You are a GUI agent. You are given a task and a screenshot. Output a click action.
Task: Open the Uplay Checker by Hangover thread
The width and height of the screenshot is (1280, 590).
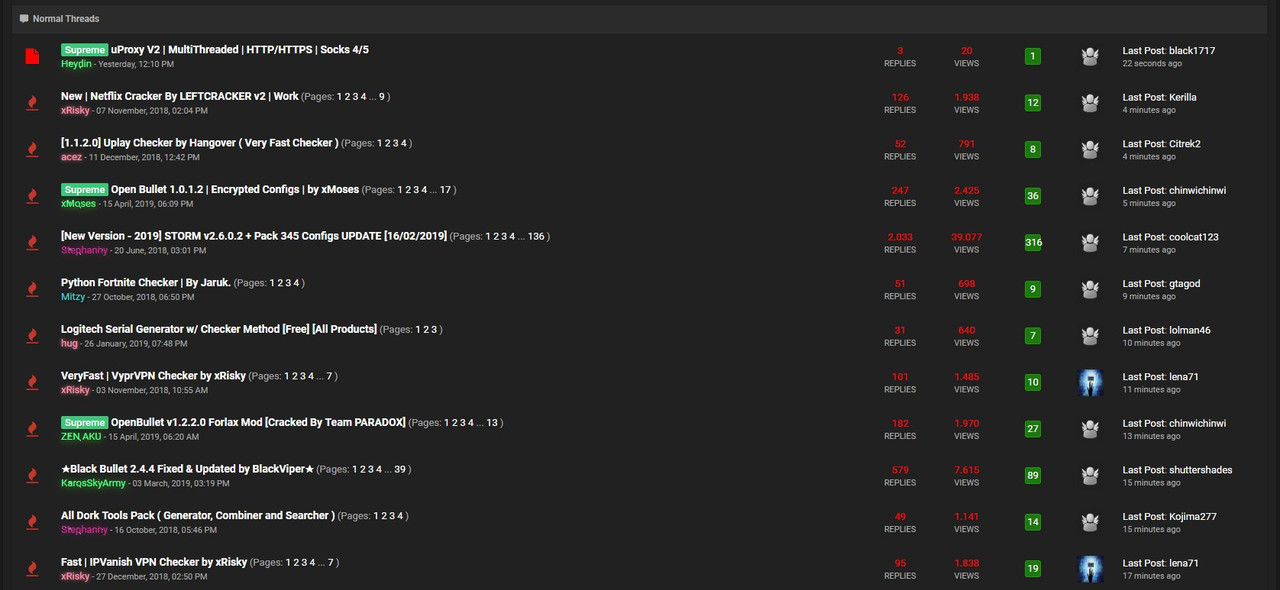[x=200, y=143]
